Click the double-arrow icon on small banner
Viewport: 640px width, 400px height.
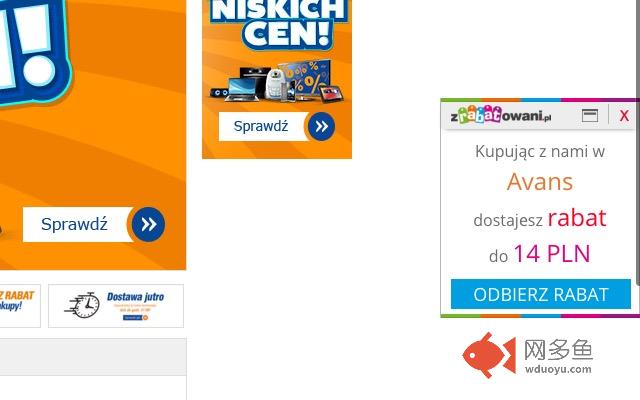pos(322,127)
